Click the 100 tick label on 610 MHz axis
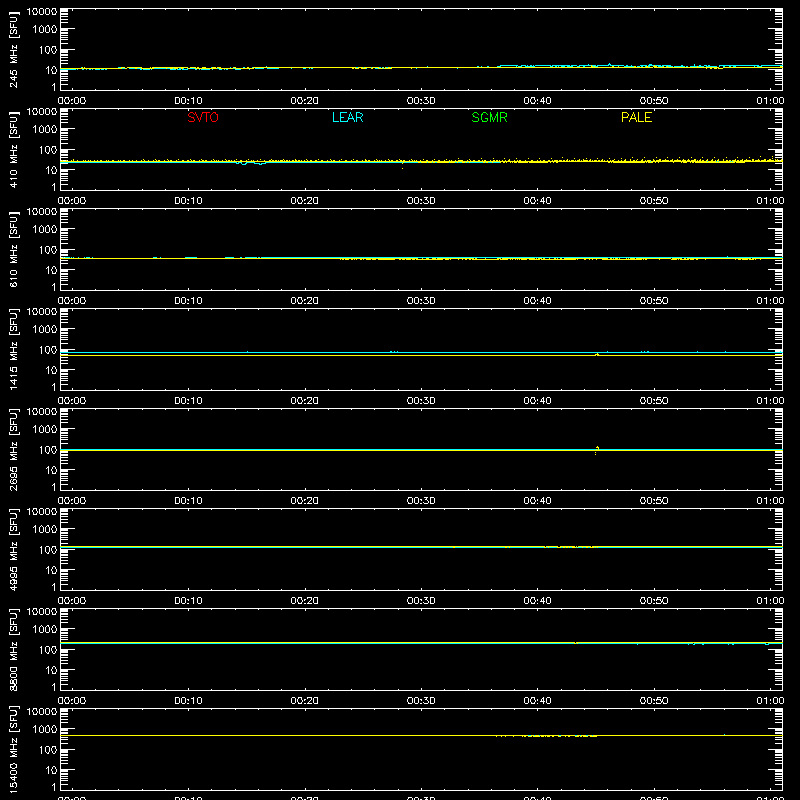800x800 pixels. pyautogui.click(x=48, y=250)
